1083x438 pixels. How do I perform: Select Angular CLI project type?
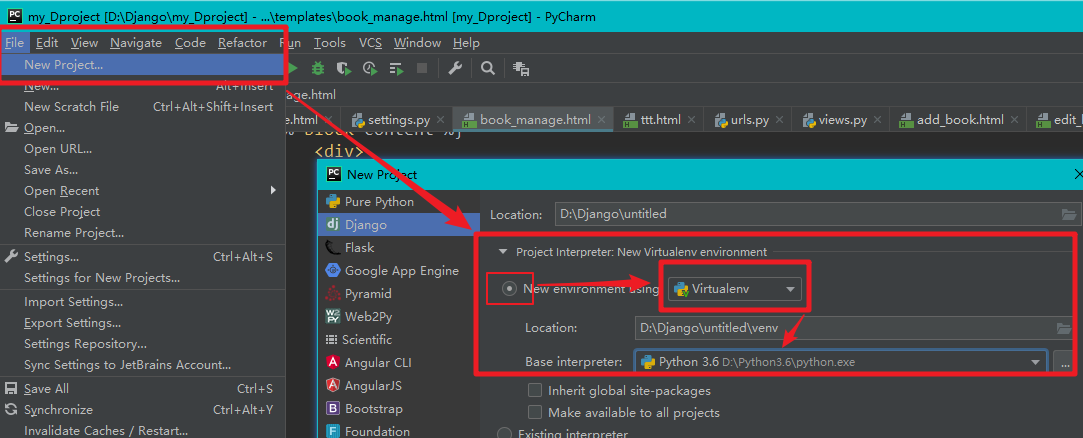[x=378, y=362]
